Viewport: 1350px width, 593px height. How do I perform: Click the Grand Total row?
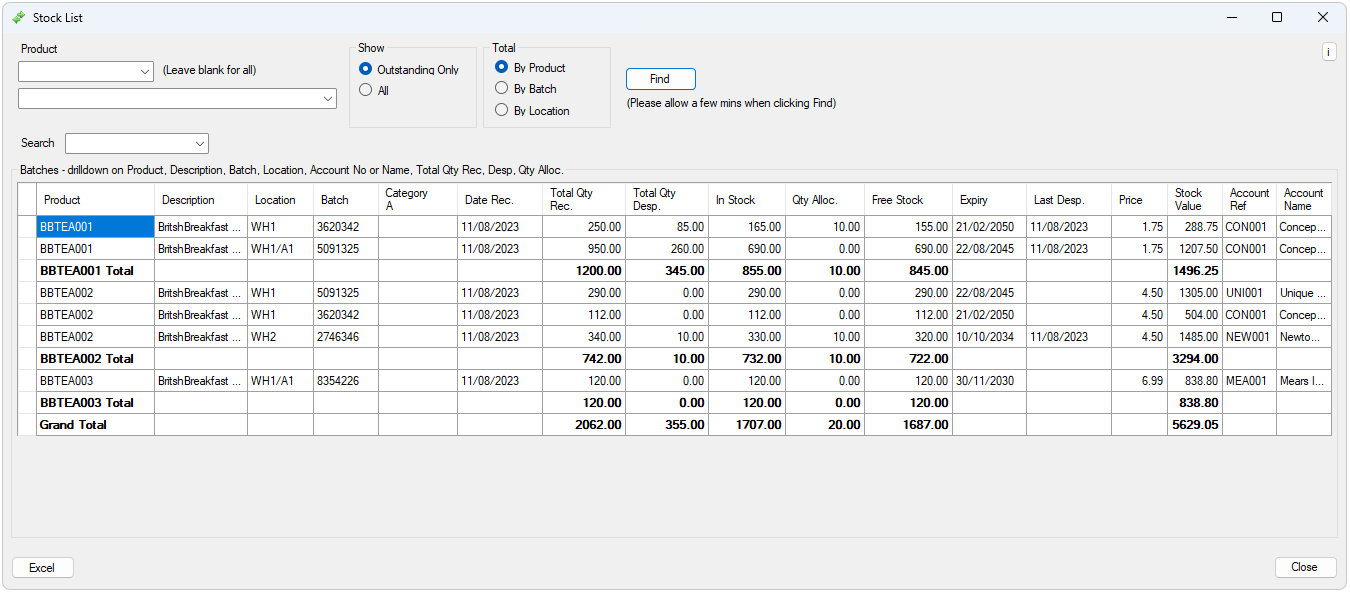pyautogui.click(x=95, y=424)
